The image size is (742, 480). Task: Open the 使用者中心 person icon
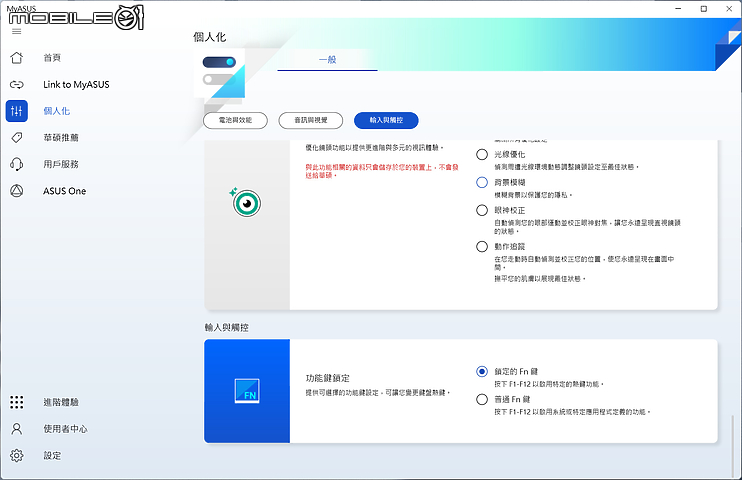click(17, 429)
